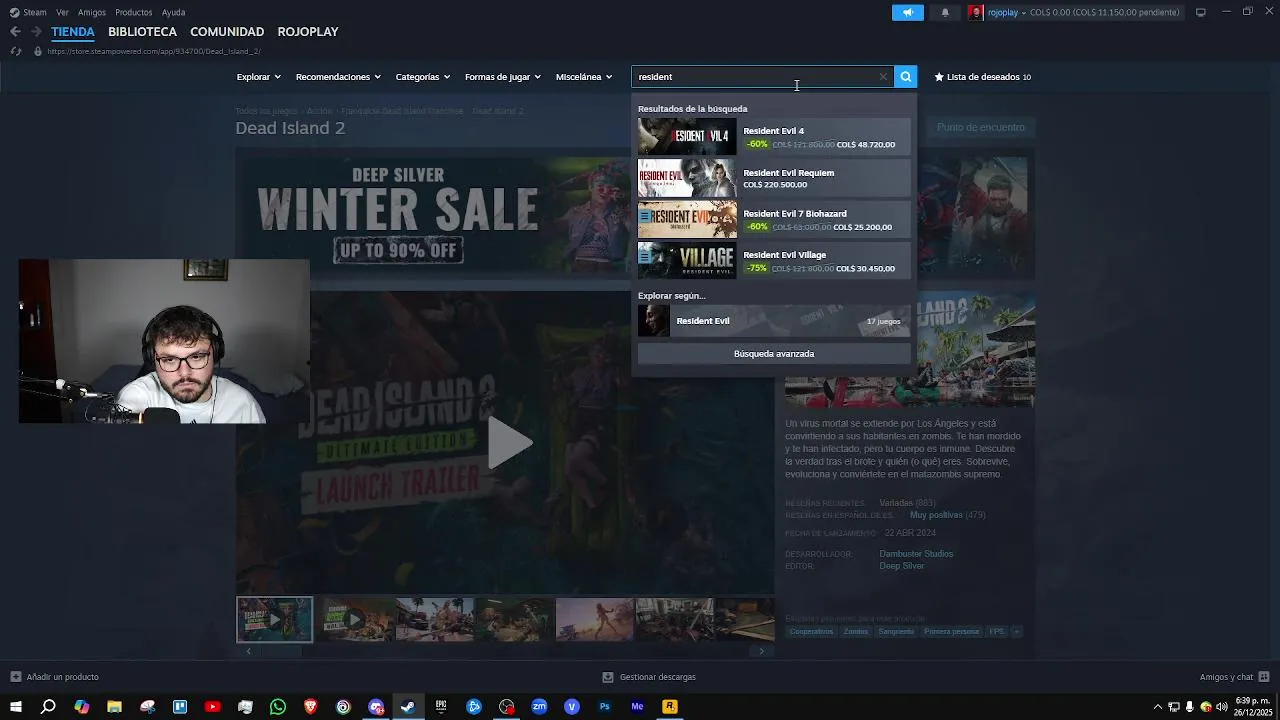Image resolution: width=1280 pixels, height=720 pixels.
Task: Go forward with the forward arrow
Action: tap(36, 32)
